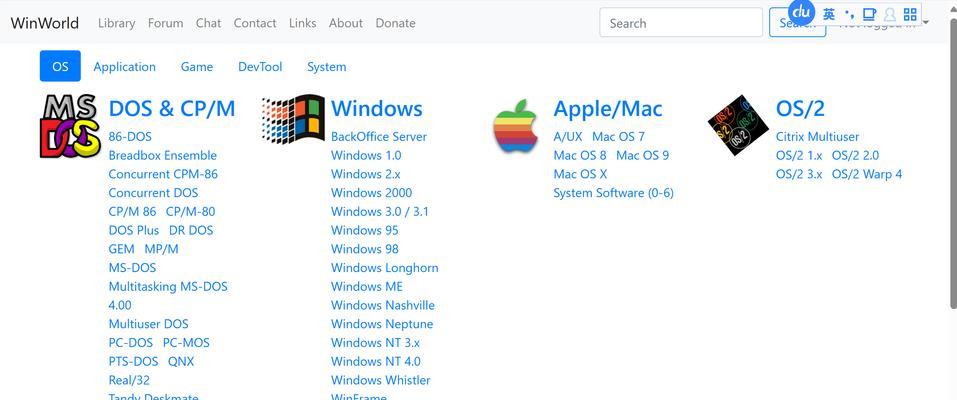Open the Concurrent DOS link
This screenshot has width=957, height=400.
tap(153, 193)
